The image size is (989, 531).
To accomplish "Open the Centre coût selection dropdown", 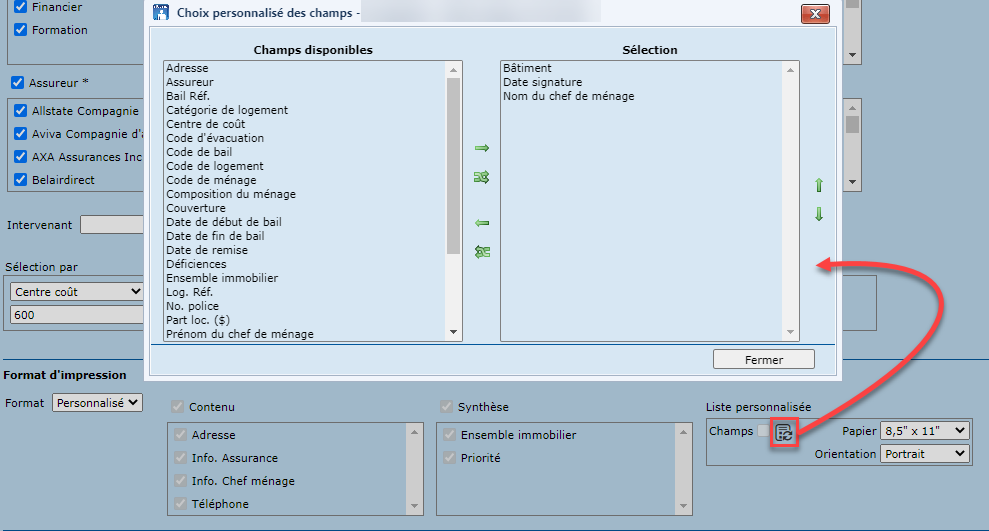I will [77, 291].
